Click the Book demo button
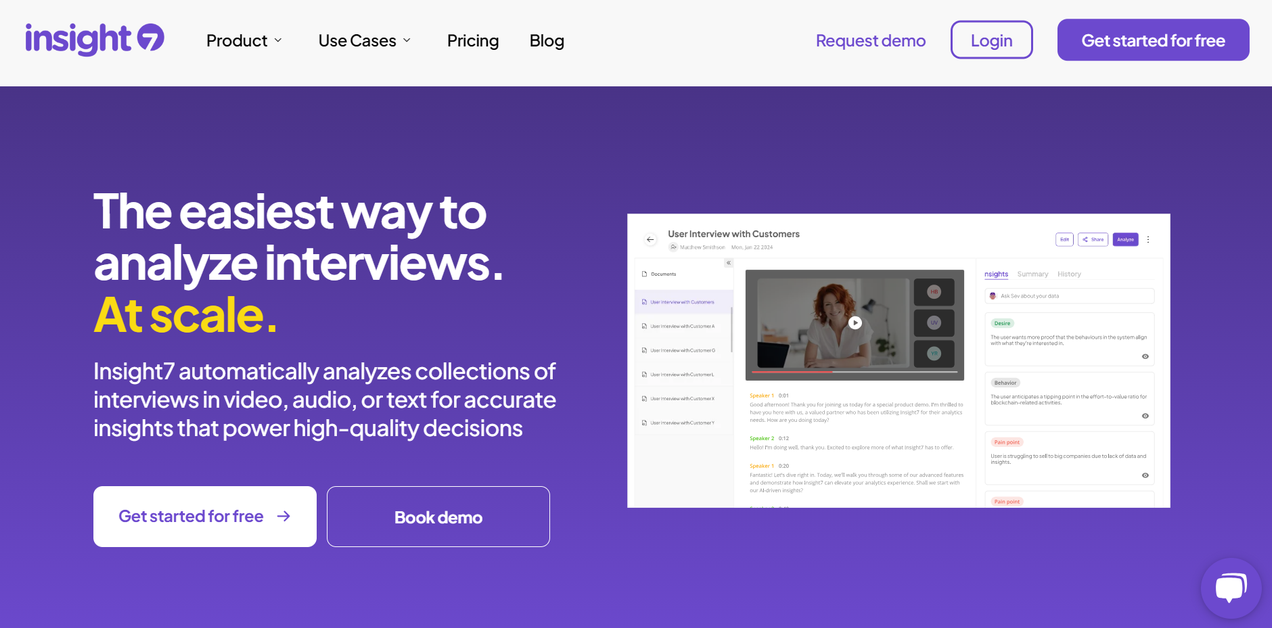Image resolution: width=1272 pixels, height=628 pixels. point(438,517)
